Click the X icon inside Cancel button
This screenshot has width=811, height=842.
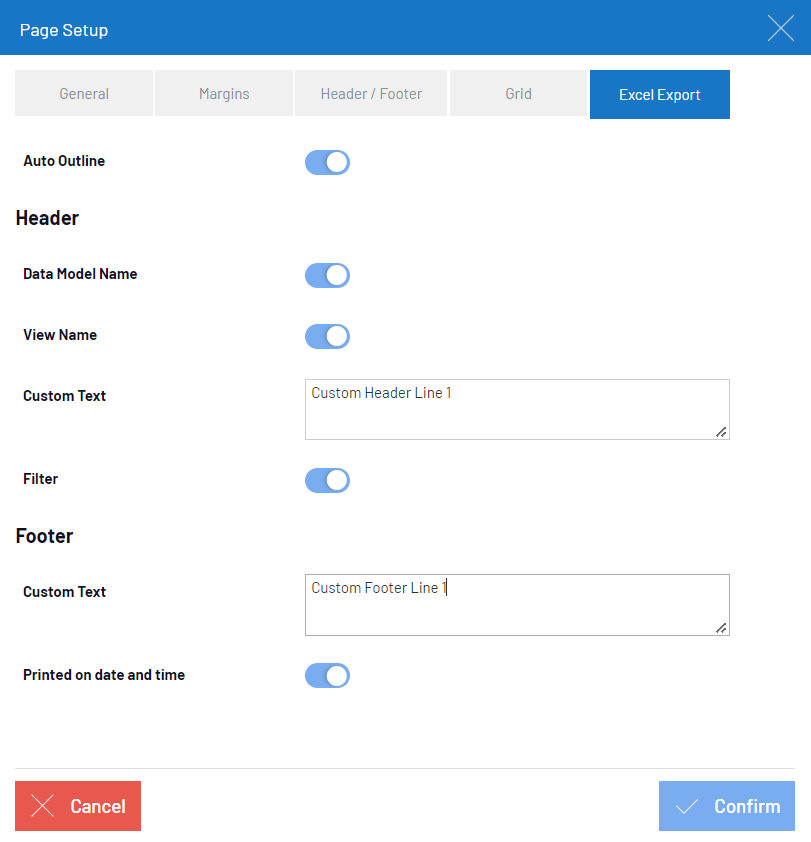42,806
